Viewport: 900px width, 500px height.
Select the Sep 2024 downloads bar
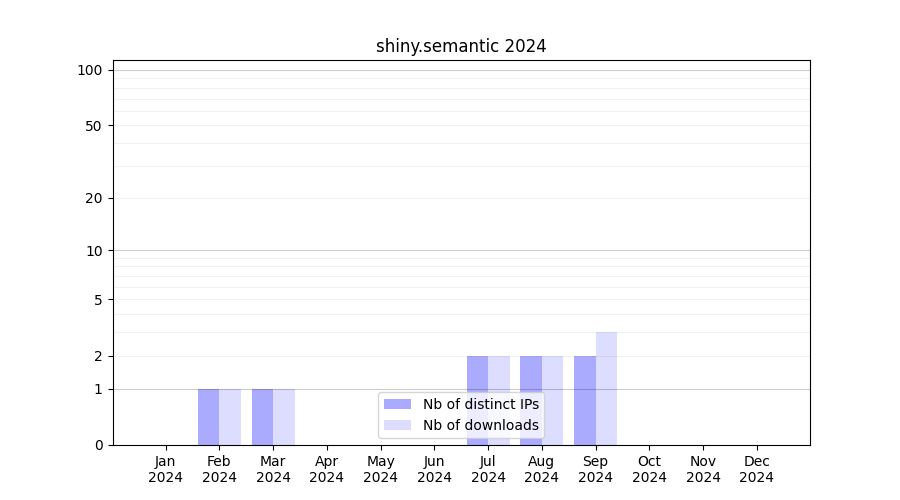606,388
